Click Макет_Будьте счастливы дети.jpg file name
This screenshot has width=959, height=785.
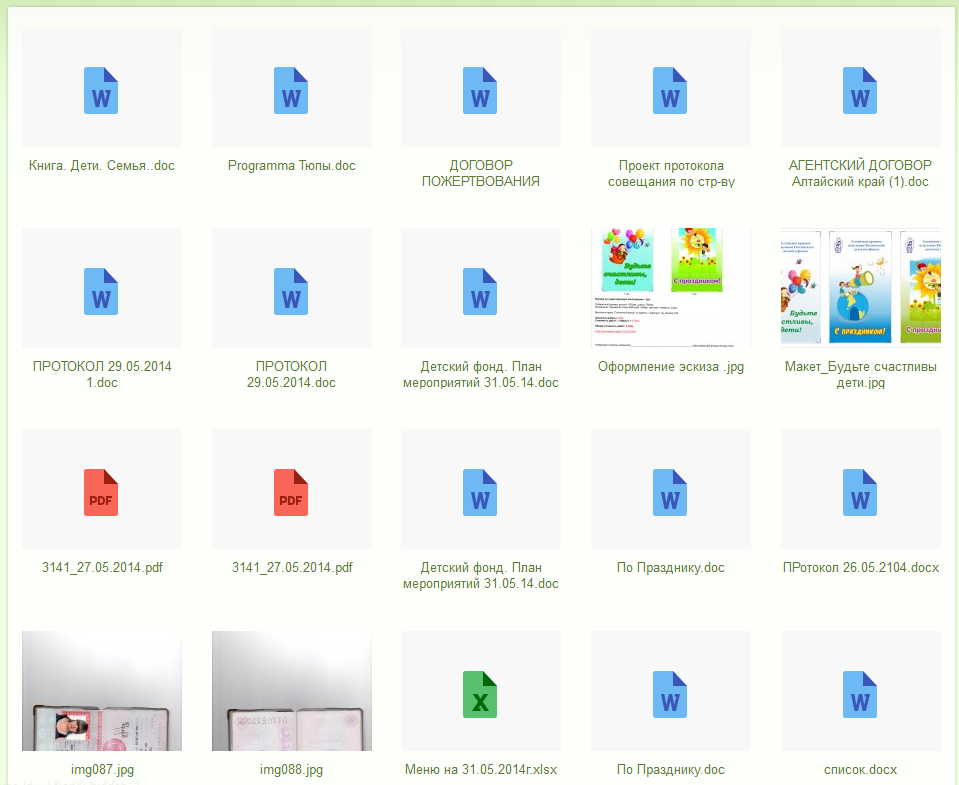861,374
